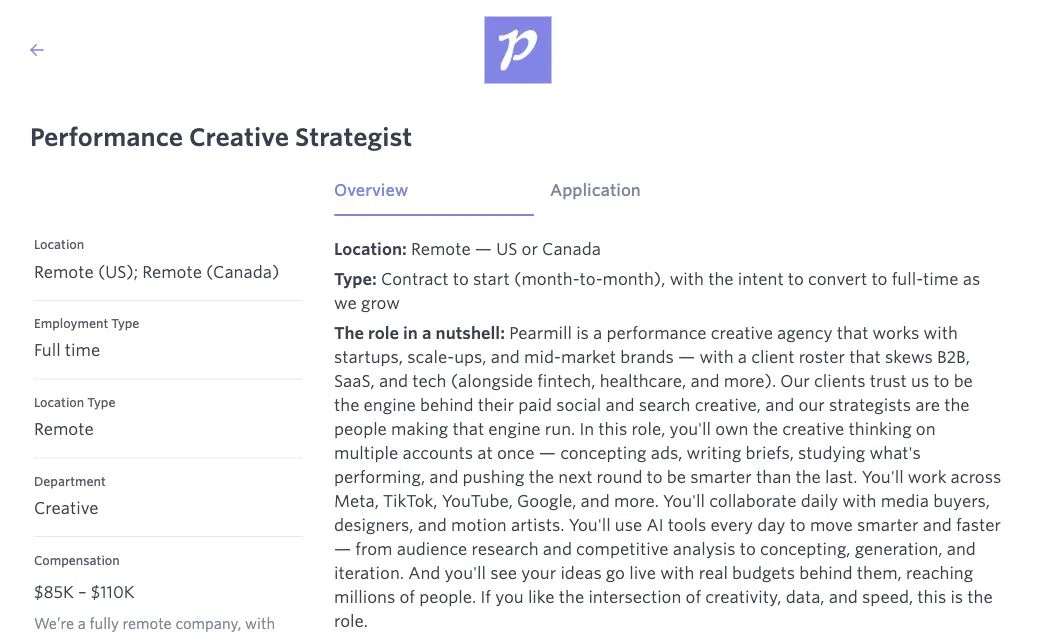1050x635 pixels.
Task: Click the Location Type label
Action: pos(74,403)
